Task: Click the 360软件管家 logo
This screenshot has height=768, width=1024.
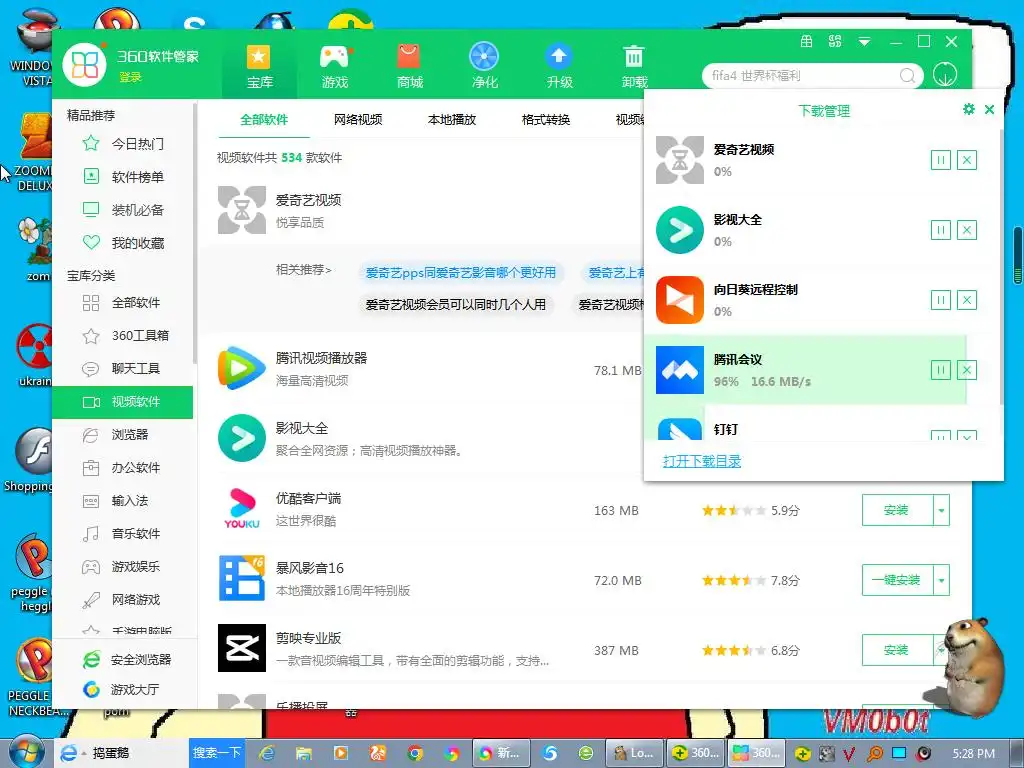Action: coord(84,65)
